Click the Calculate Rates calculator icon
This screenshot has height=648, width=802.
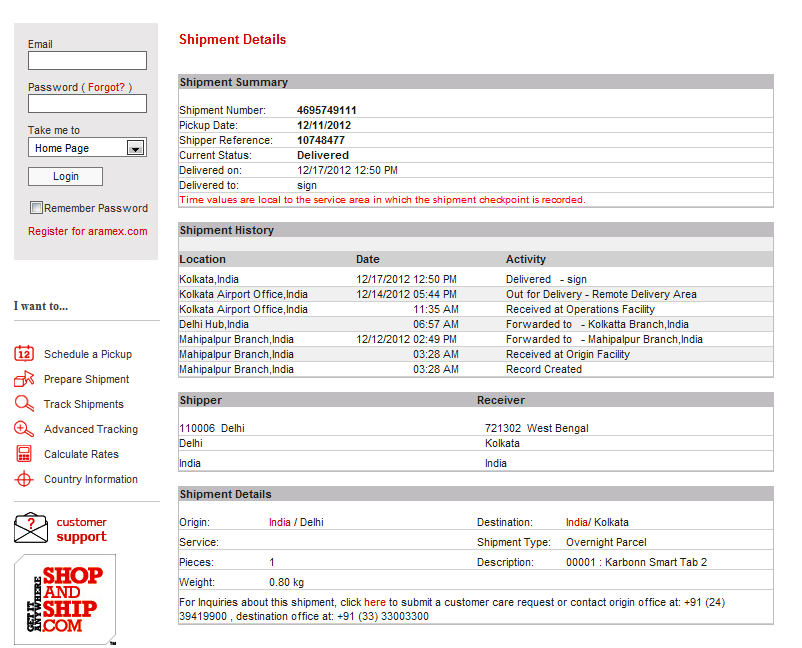[x=25, y=454]
